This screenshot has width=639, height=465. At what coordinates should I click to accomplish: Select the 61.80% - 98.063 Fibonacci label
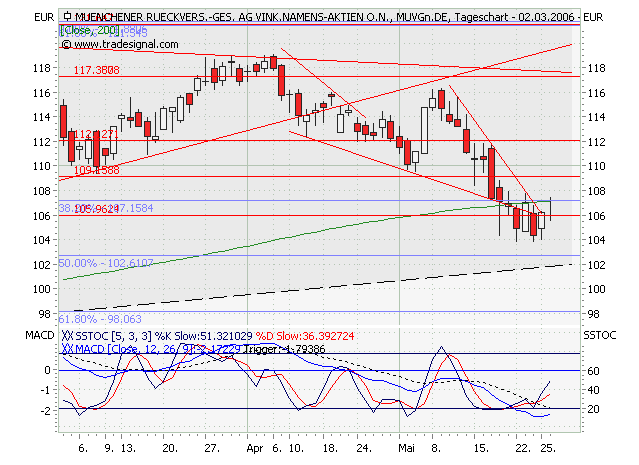100,319
